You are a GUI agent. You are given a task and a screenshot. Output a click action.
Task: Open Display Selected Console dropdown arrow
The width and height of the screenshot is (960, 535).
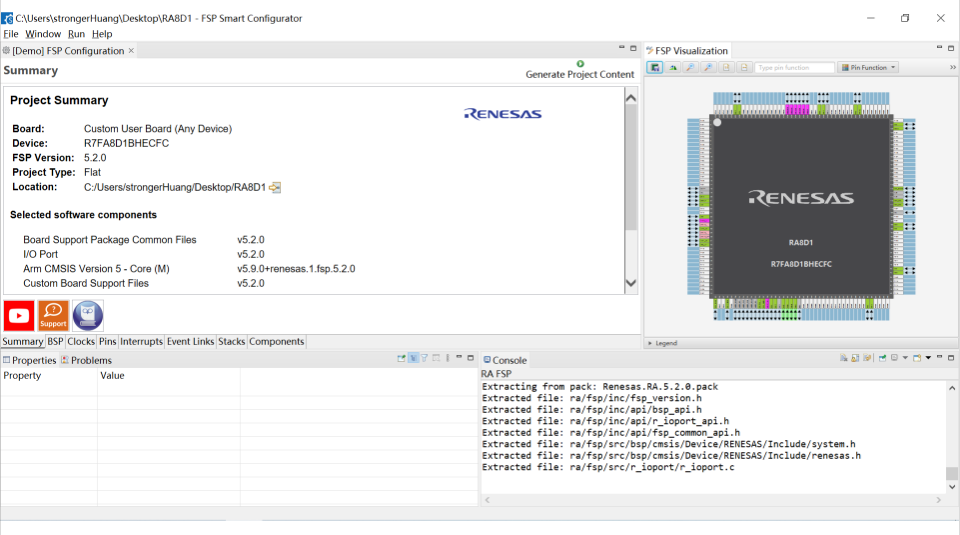pyautogui.click(x=906, y=357)
